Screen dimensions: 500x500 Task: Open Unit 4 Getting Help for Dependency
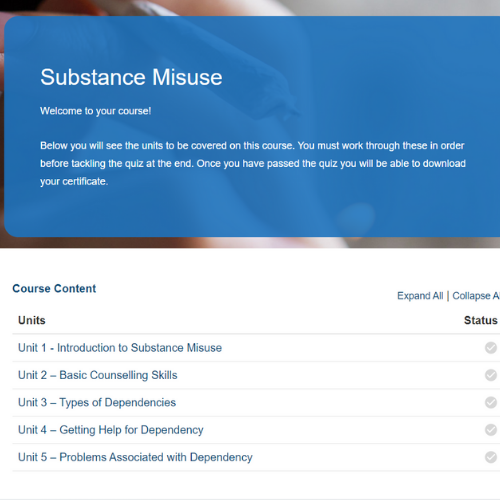click(111, 430)
